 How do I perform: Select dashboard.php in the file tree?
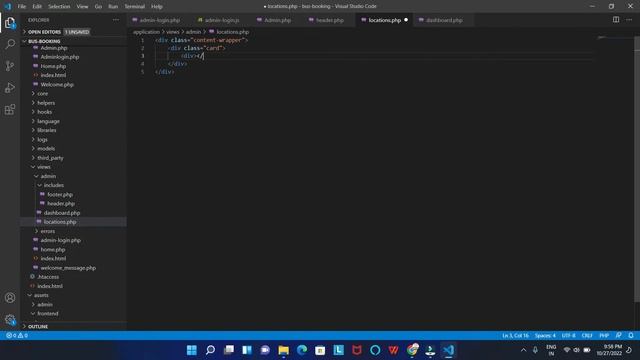[62, 213]
